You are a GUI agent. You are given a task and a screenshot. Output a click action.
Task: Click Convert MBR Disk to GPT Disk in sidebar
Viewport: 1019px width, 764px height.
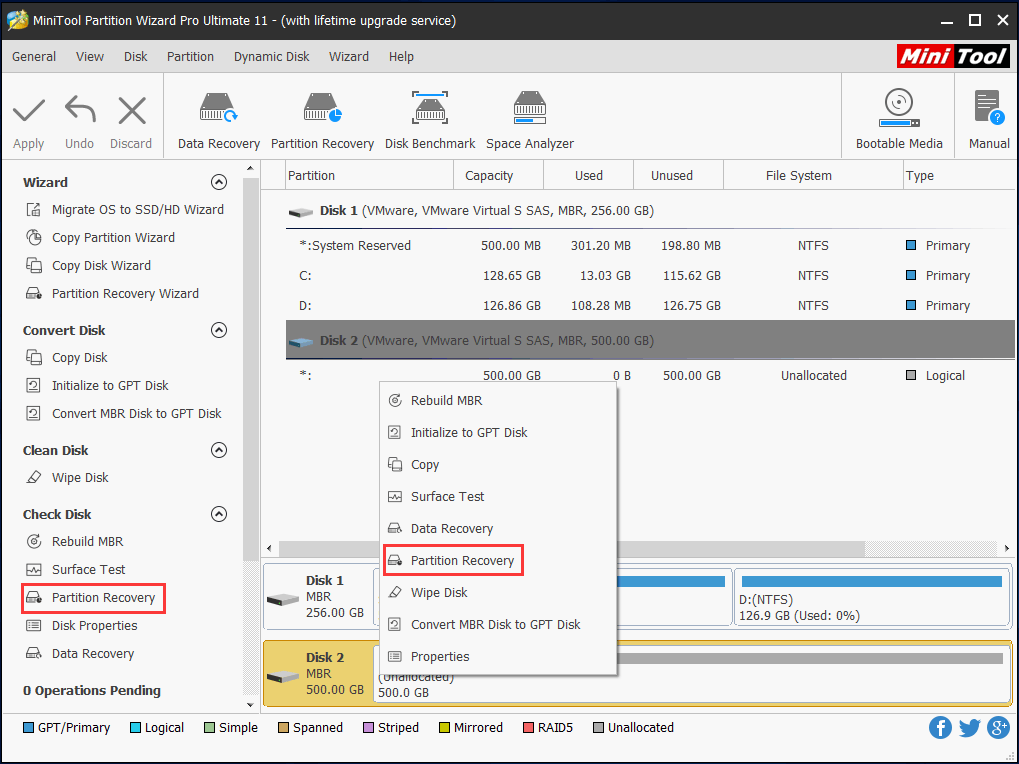click(136, 414)
